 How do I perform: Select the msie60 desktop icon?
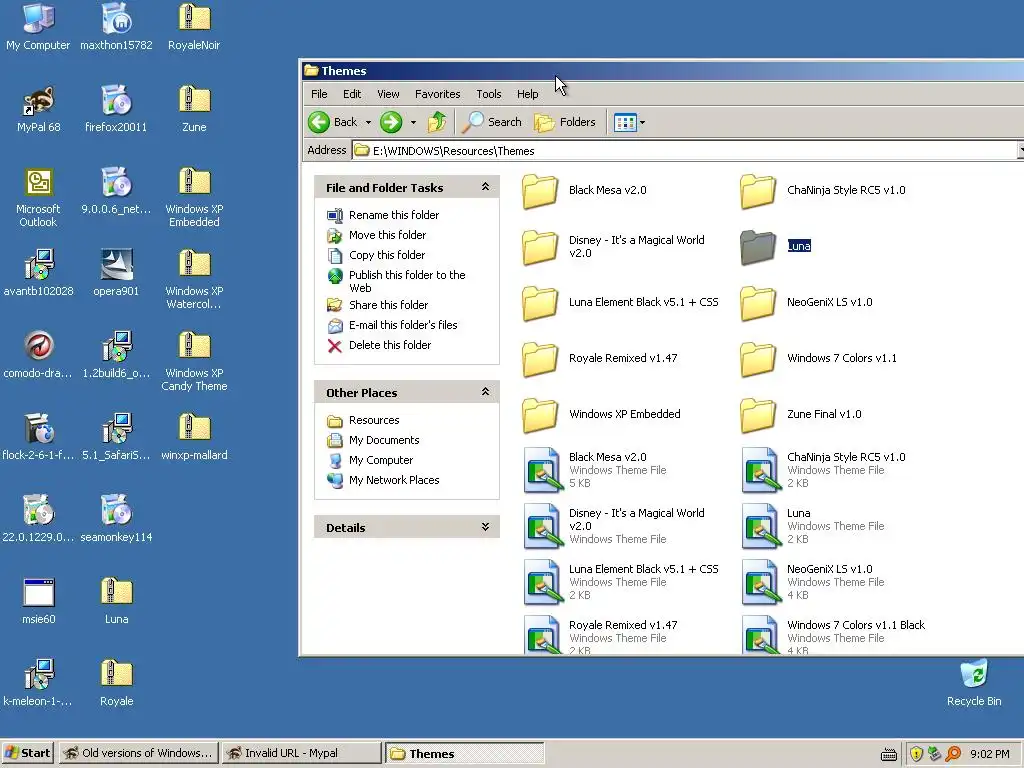pos(38,601)
